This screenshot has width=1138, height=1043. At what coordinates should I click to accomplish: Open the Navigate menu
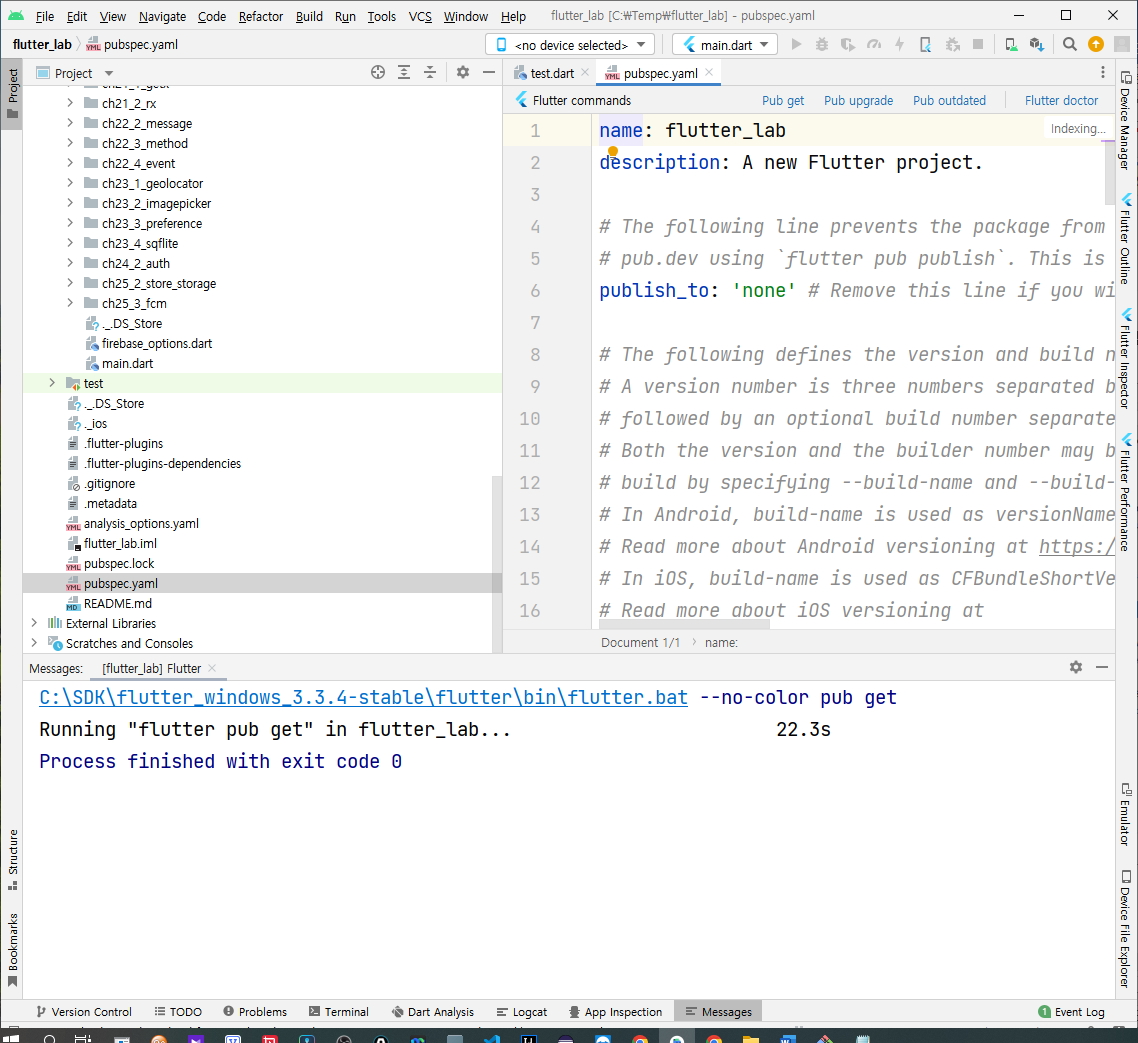[162, 16]
